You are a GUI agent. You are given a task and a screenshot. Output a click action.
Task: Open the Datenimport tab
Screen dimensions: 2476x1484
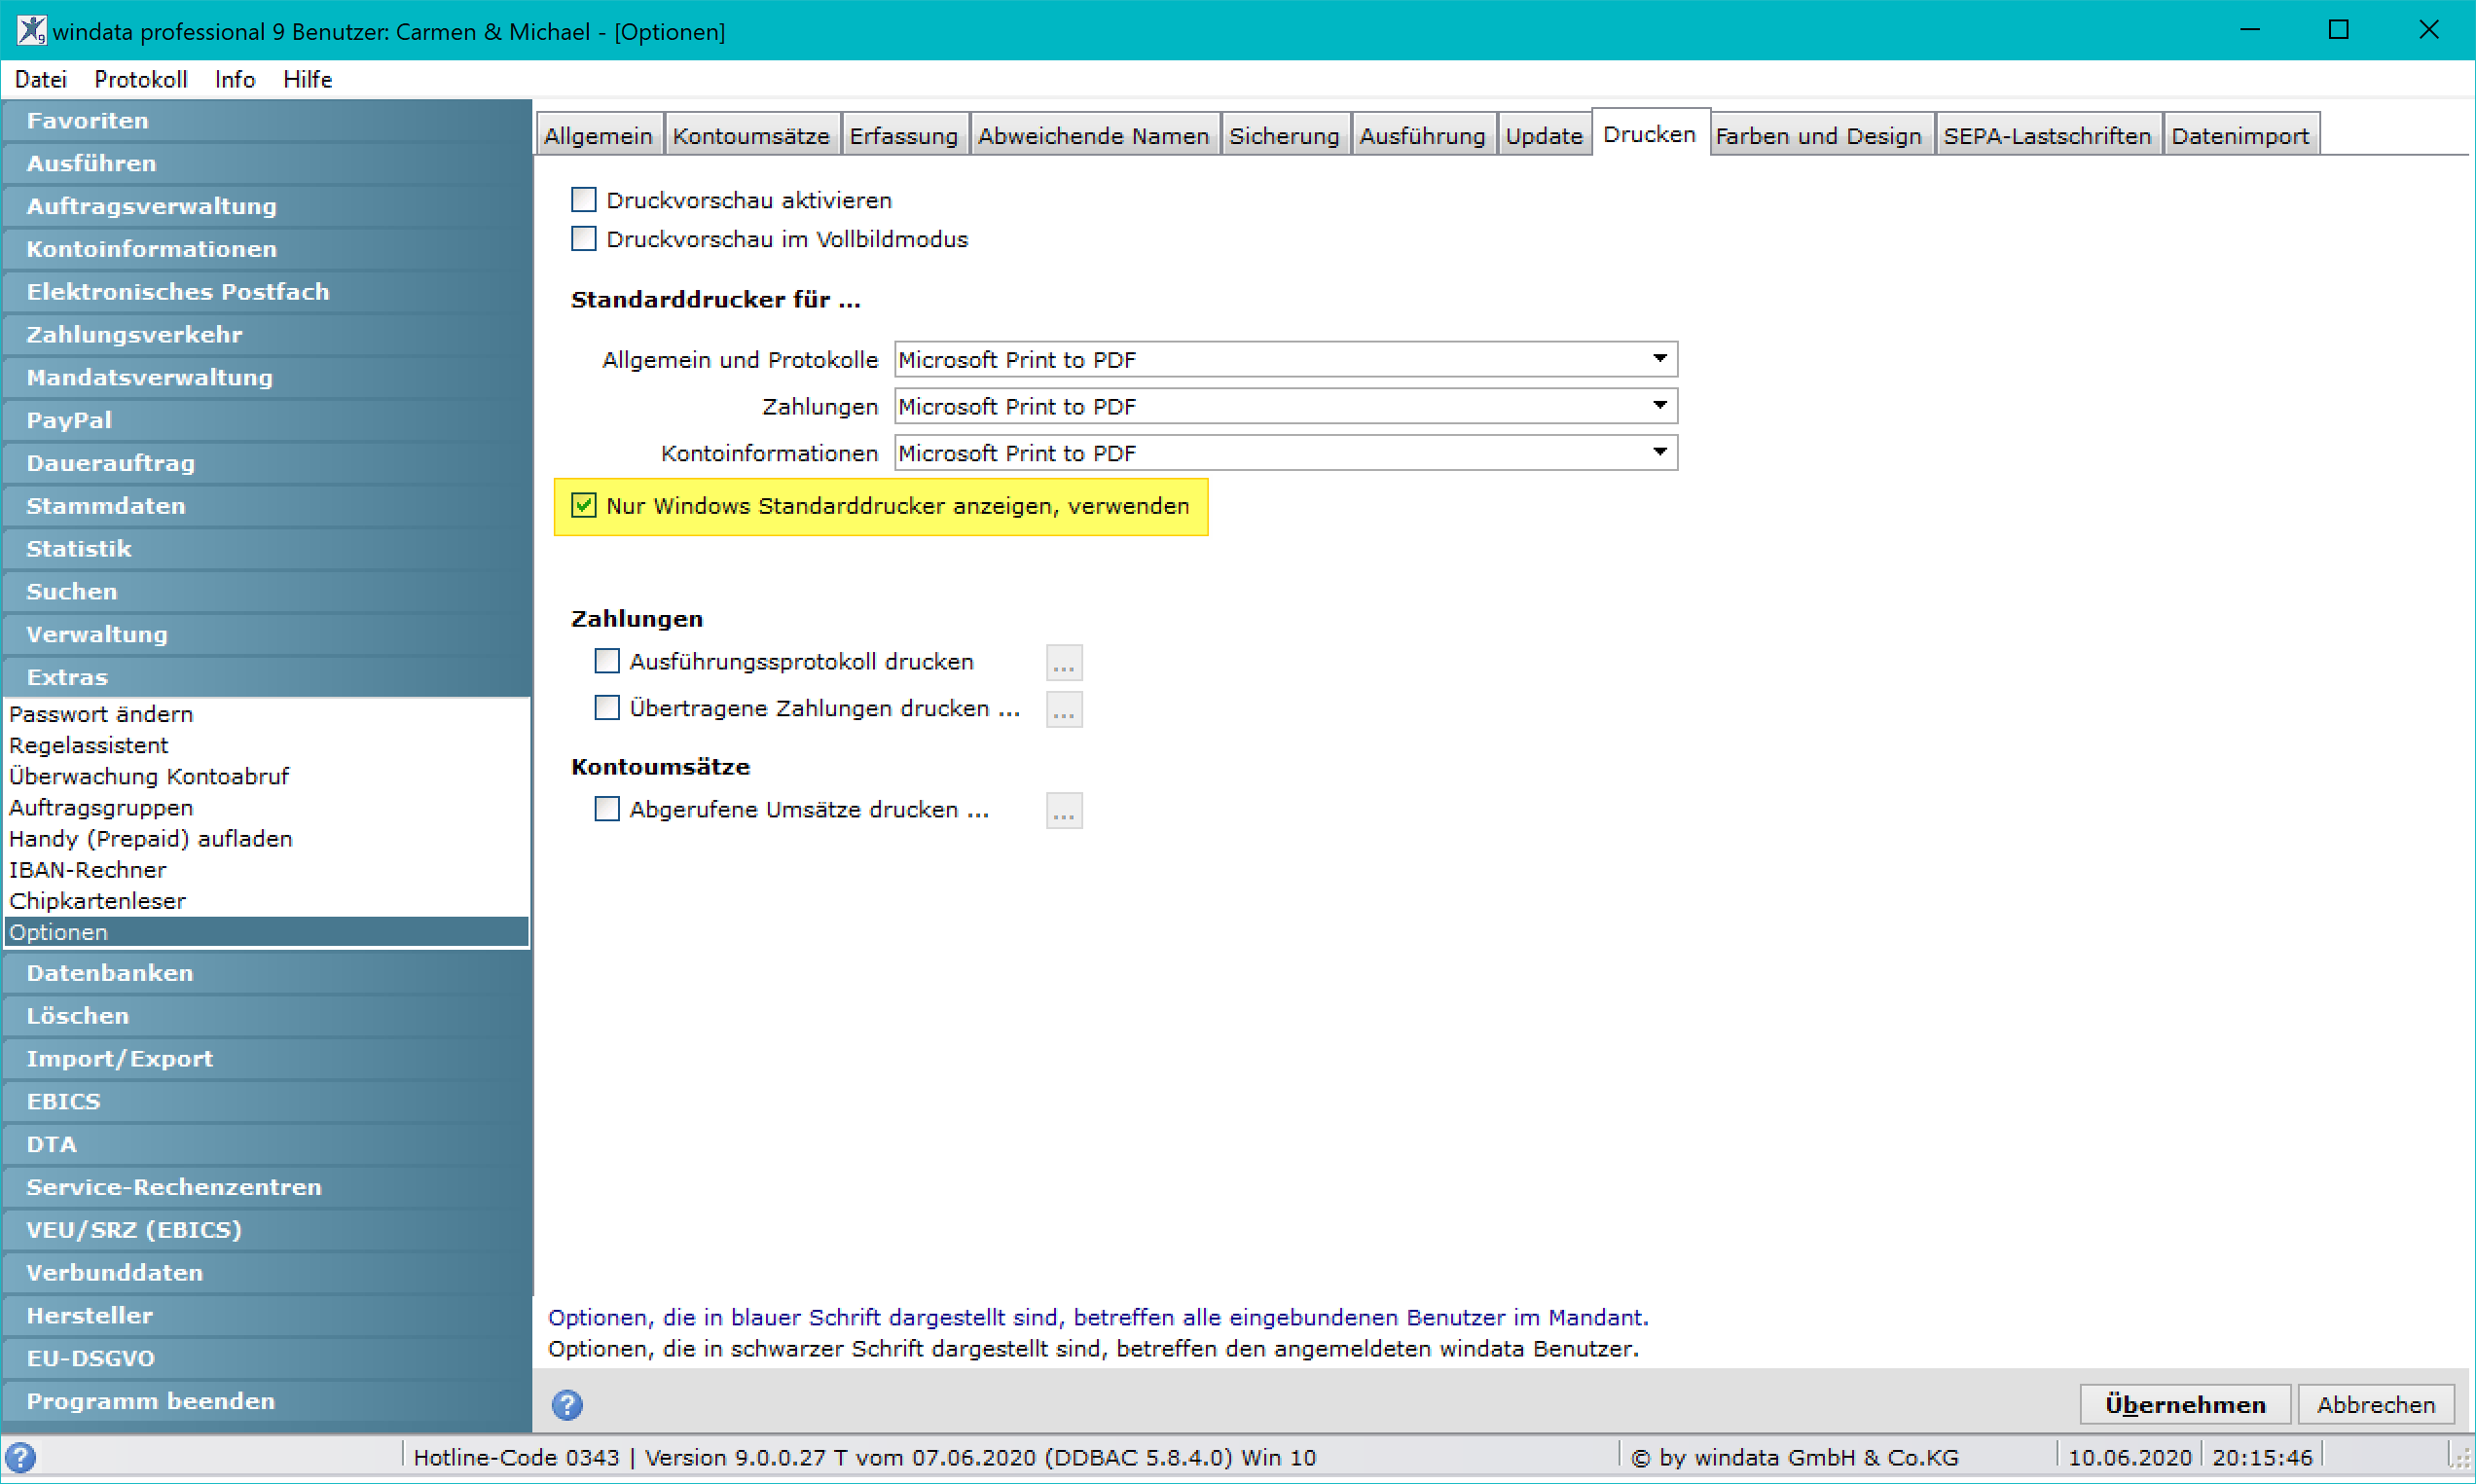[x=2240, y=136]
